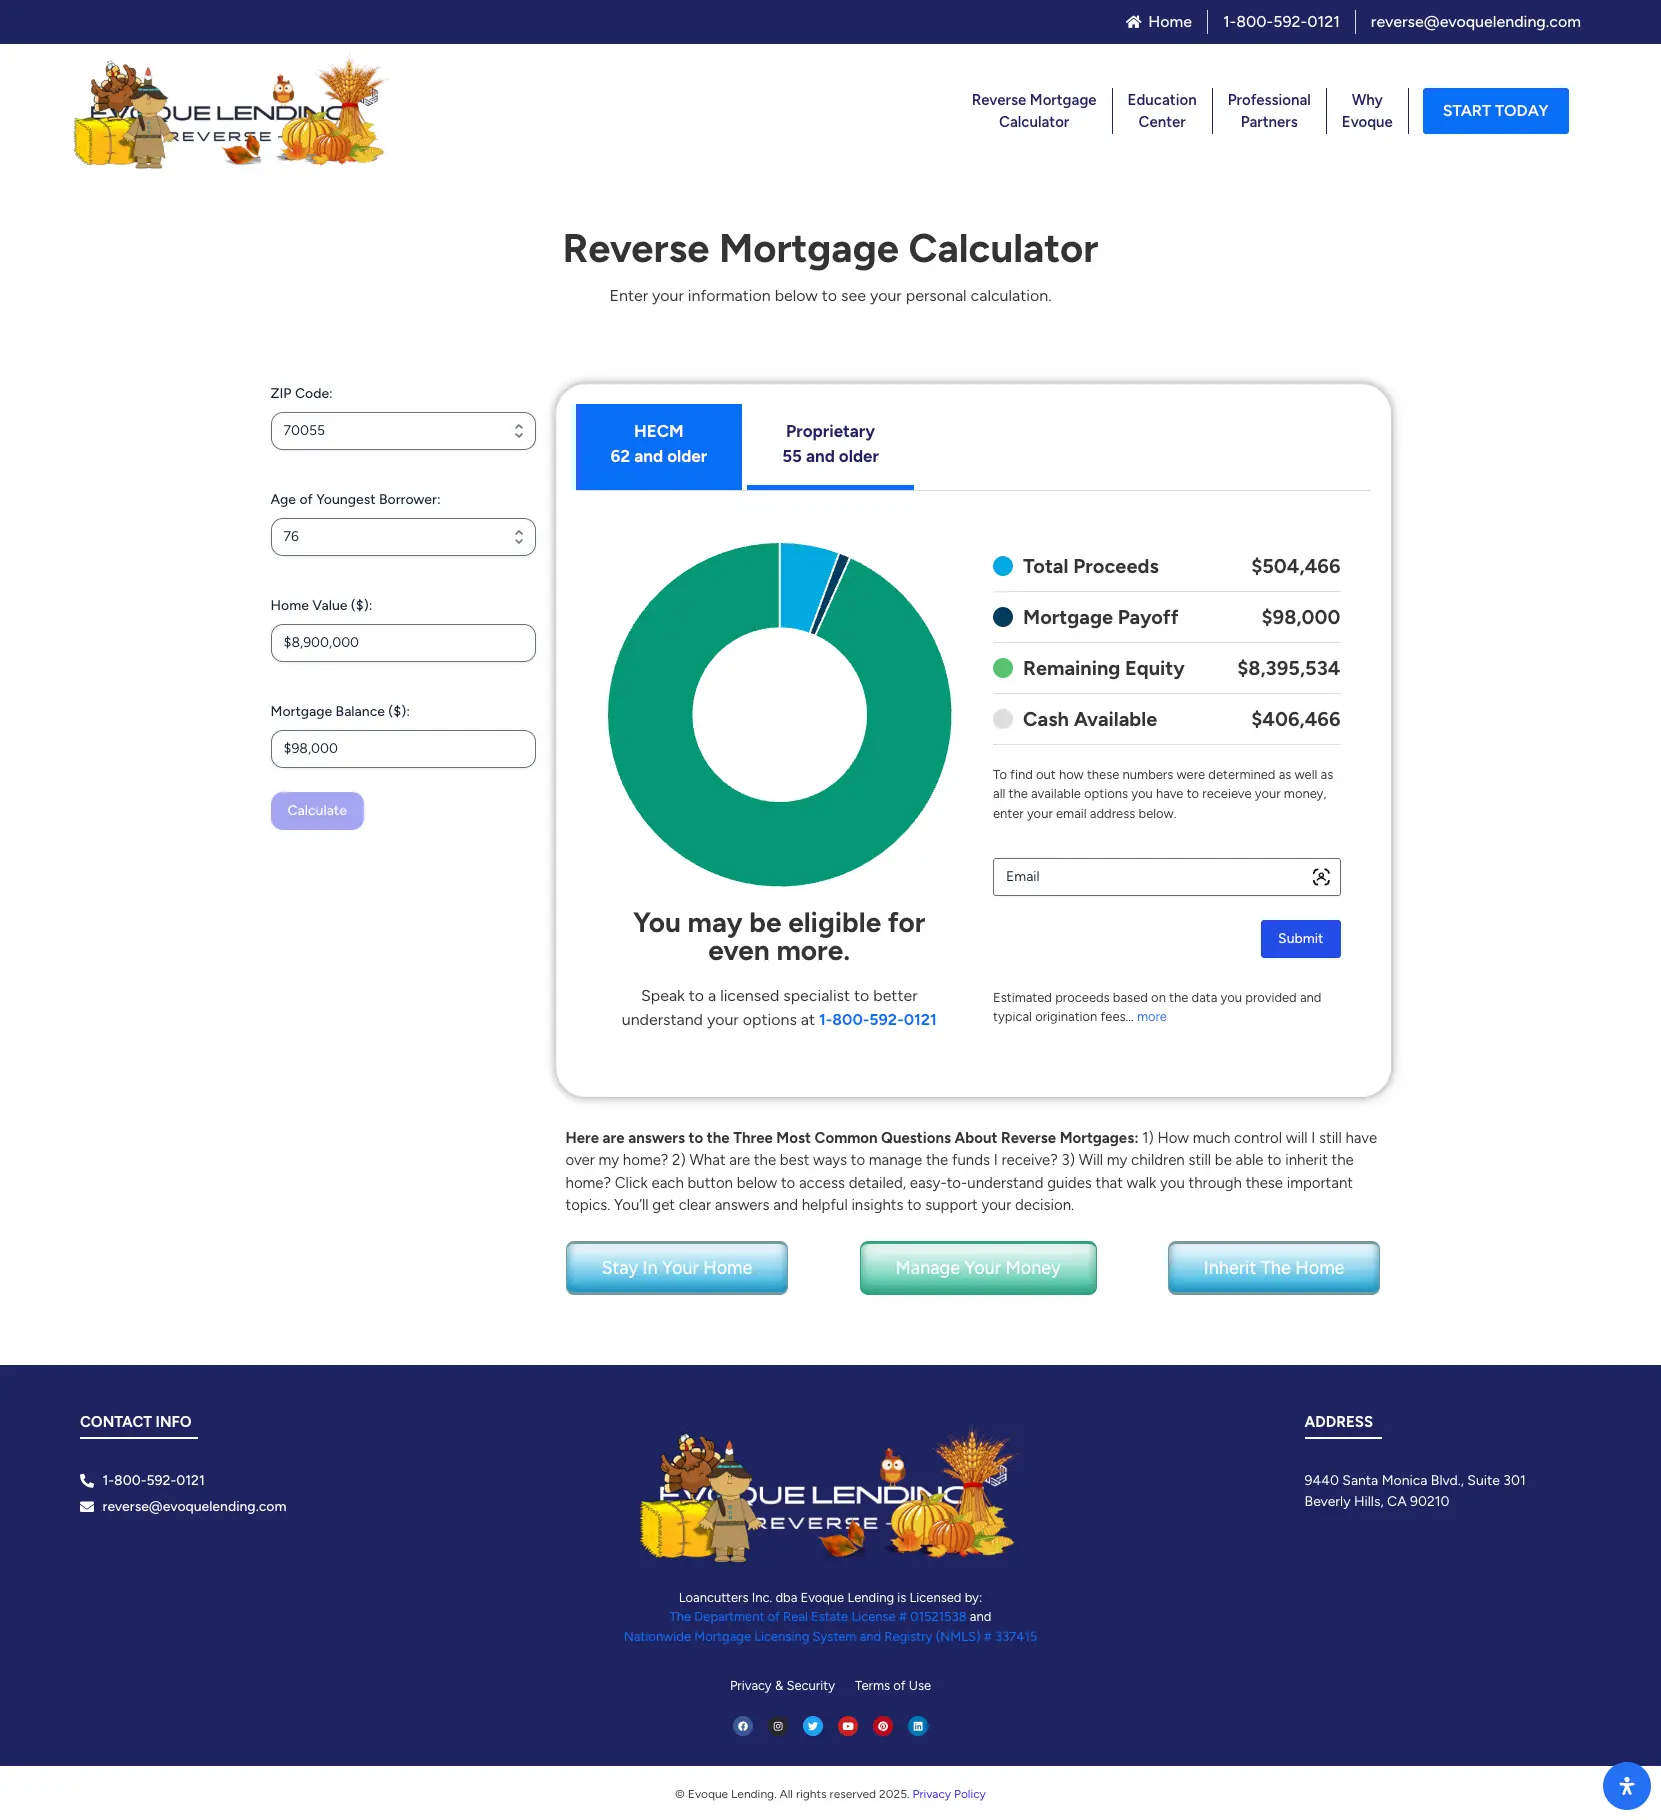Open the LinkedIn social icon

pos(918,1726)
